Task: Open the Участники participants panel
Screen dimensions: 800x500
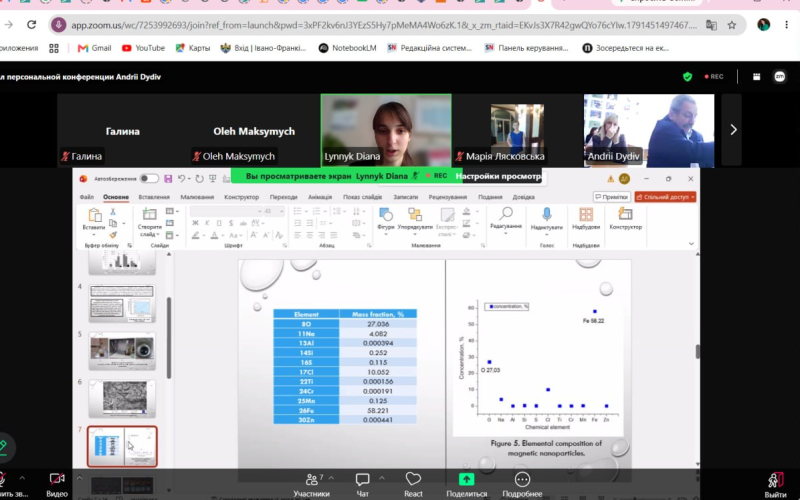Action: pyautogui.click(x=311, y=484)
